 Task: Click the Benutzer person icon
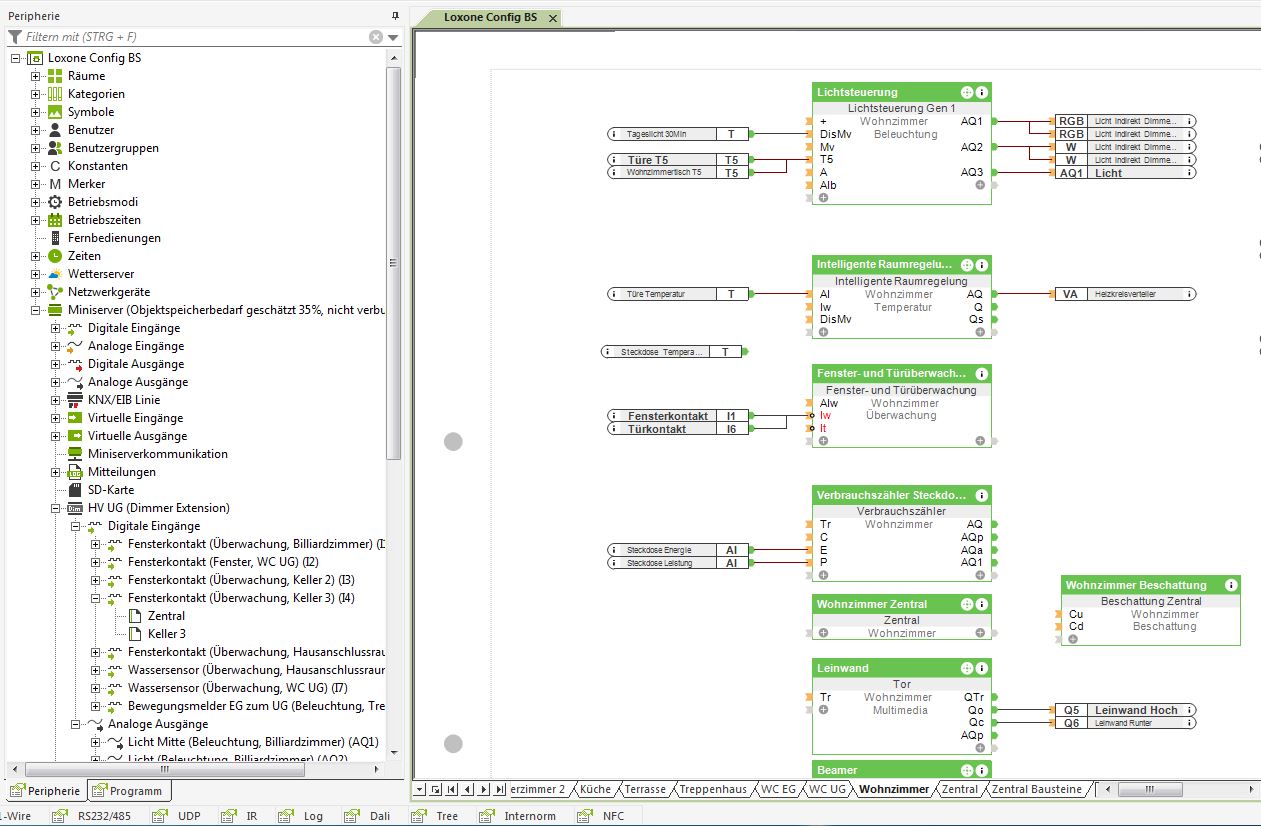click(x=55, y=130)
